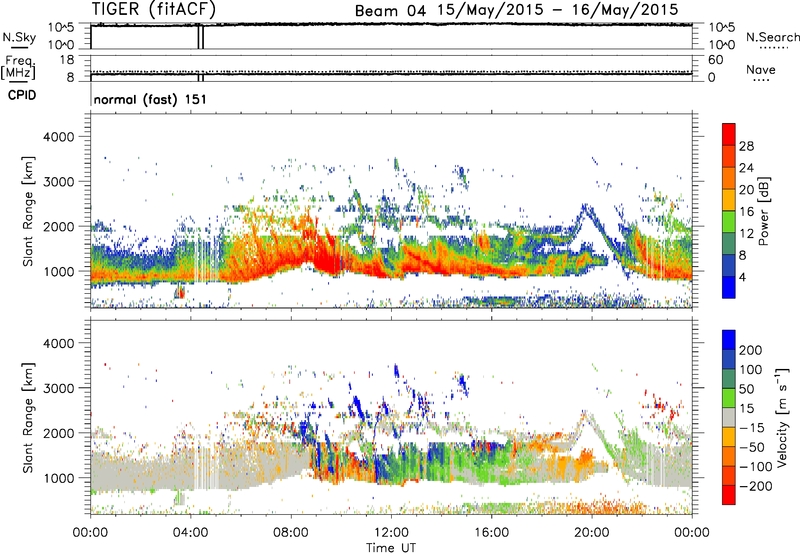Click the blue velocity streak near 12:00 at 3400 km
Image resolution: width=800 pixels, height=554 pixels.
(396, 371)
